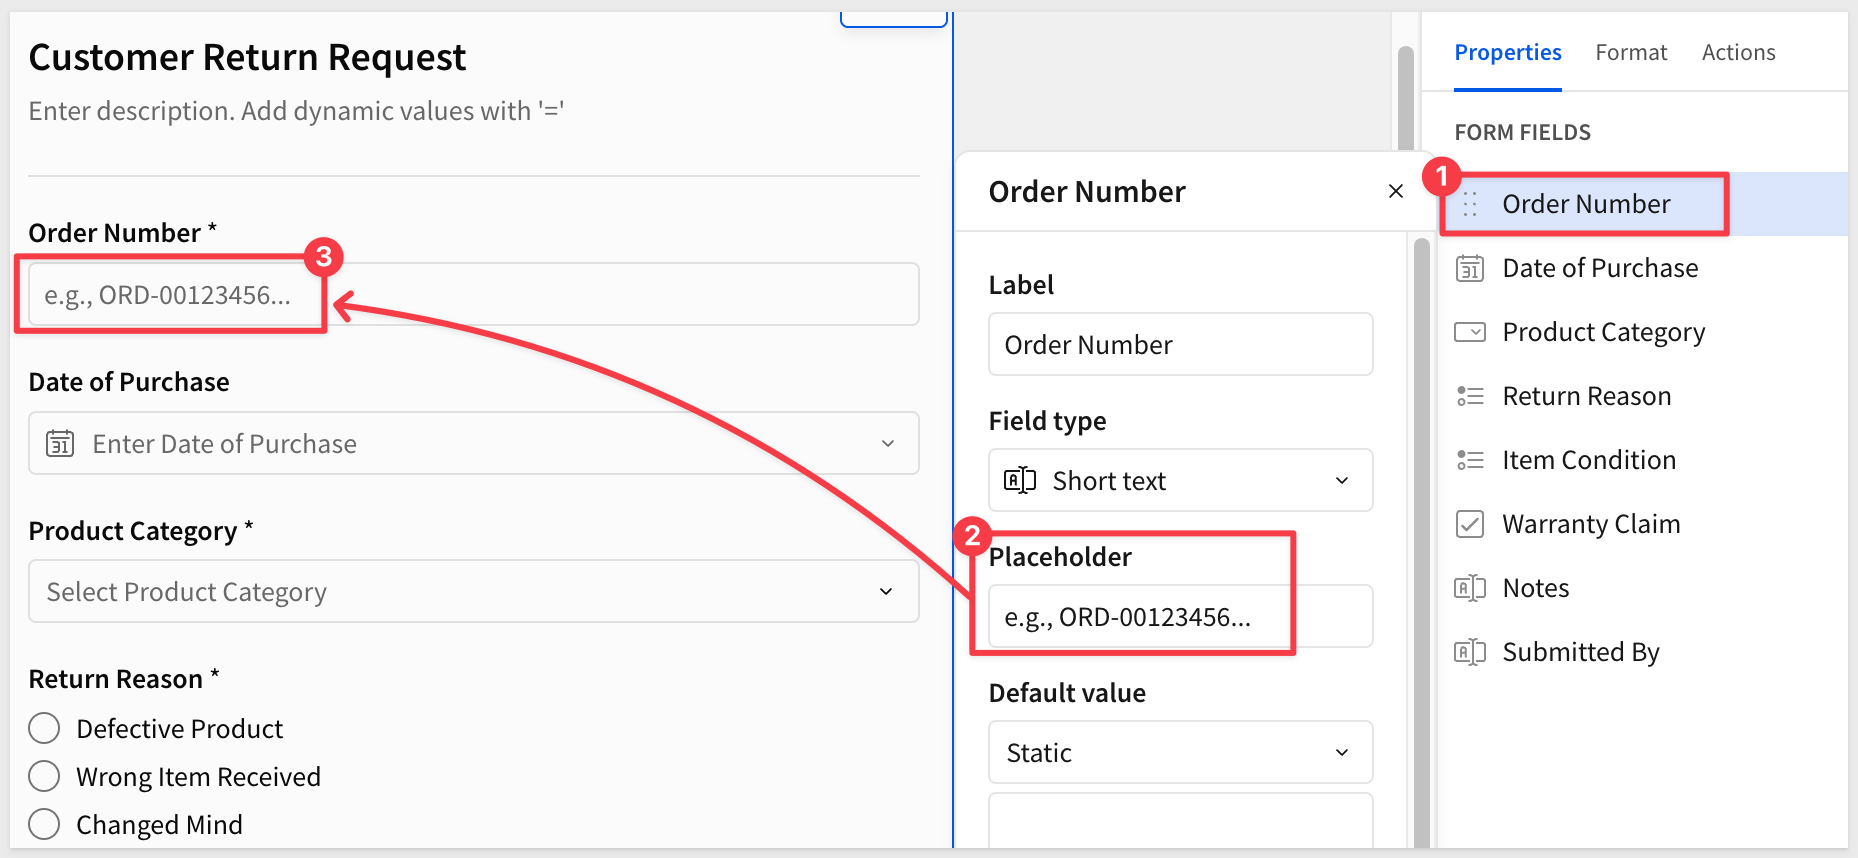Screen dimensions: 1858x858
Task: Switch to the Format tab
Action: click(x=1630, y=52)
